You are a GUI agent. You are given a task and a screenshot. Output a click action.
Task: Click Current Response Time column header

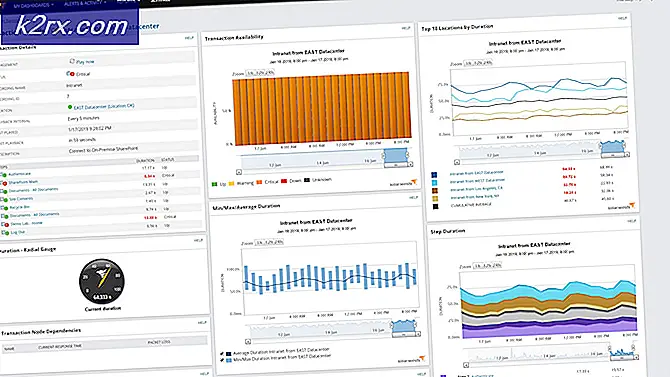point(60,346)
